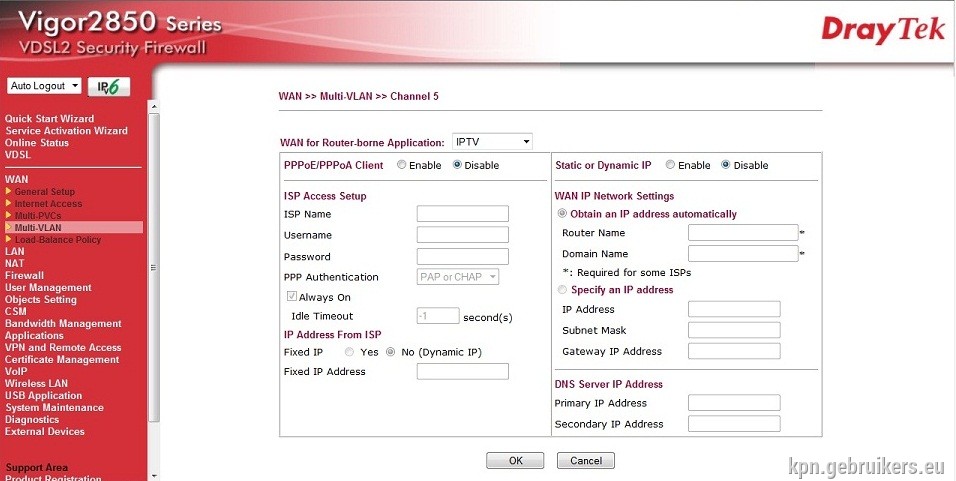
Task: Click the Idle Timeout field
Action: [438, 316]
